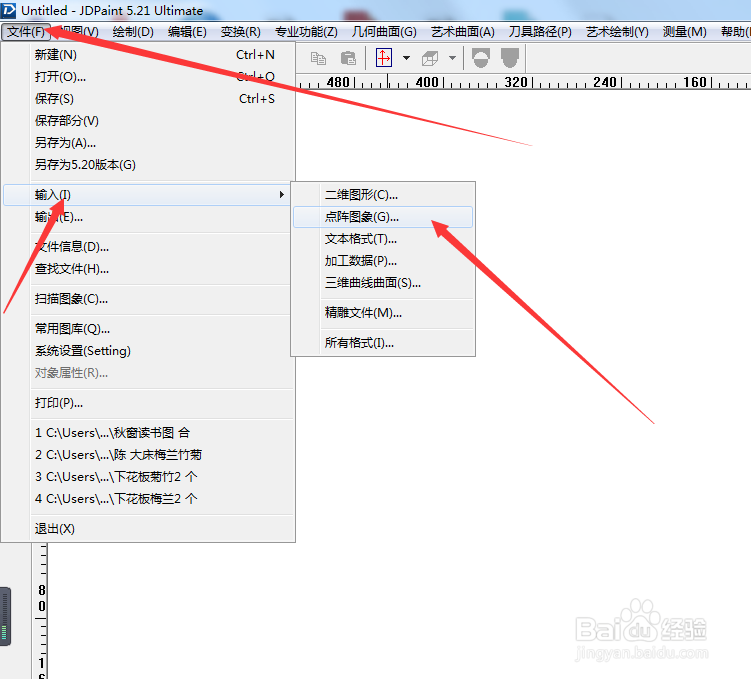Open the 测量(M) menu

click(684, 32)
